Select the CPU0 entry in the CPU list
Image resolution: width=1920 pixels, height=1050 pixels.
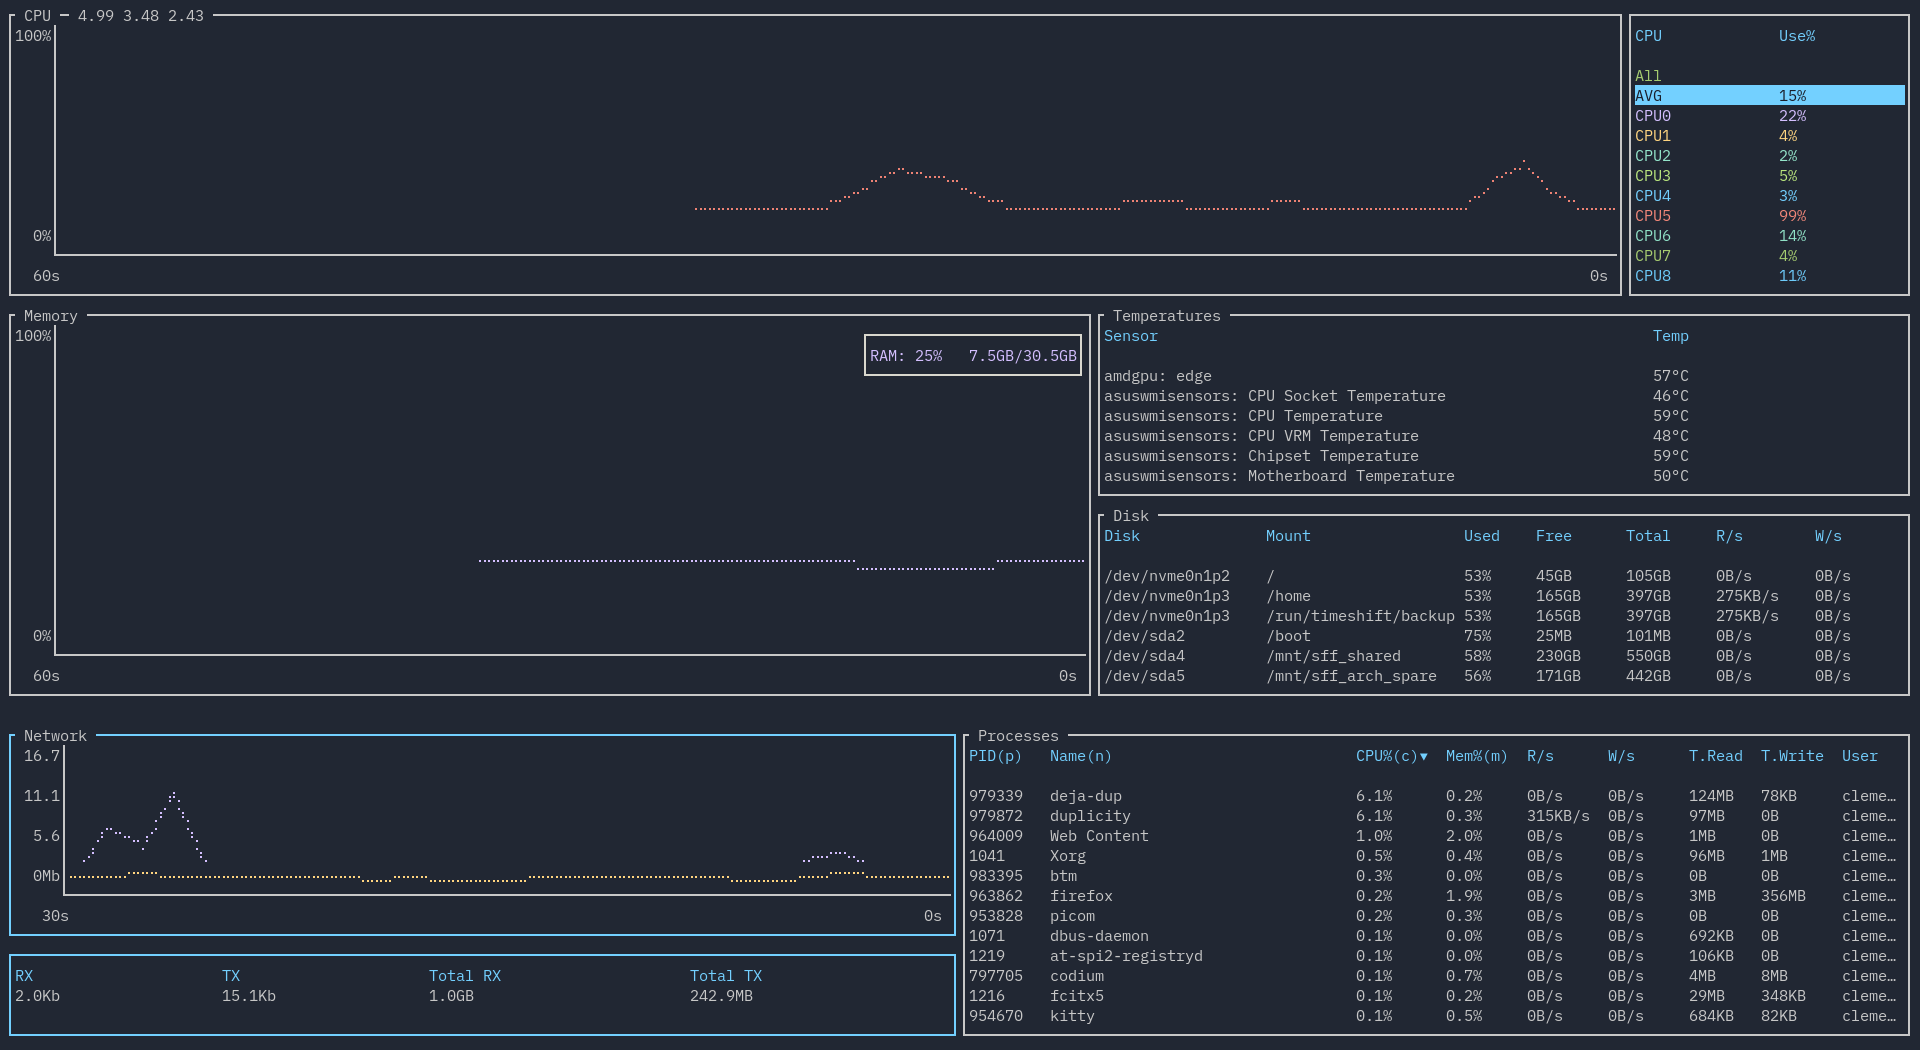1653,116
